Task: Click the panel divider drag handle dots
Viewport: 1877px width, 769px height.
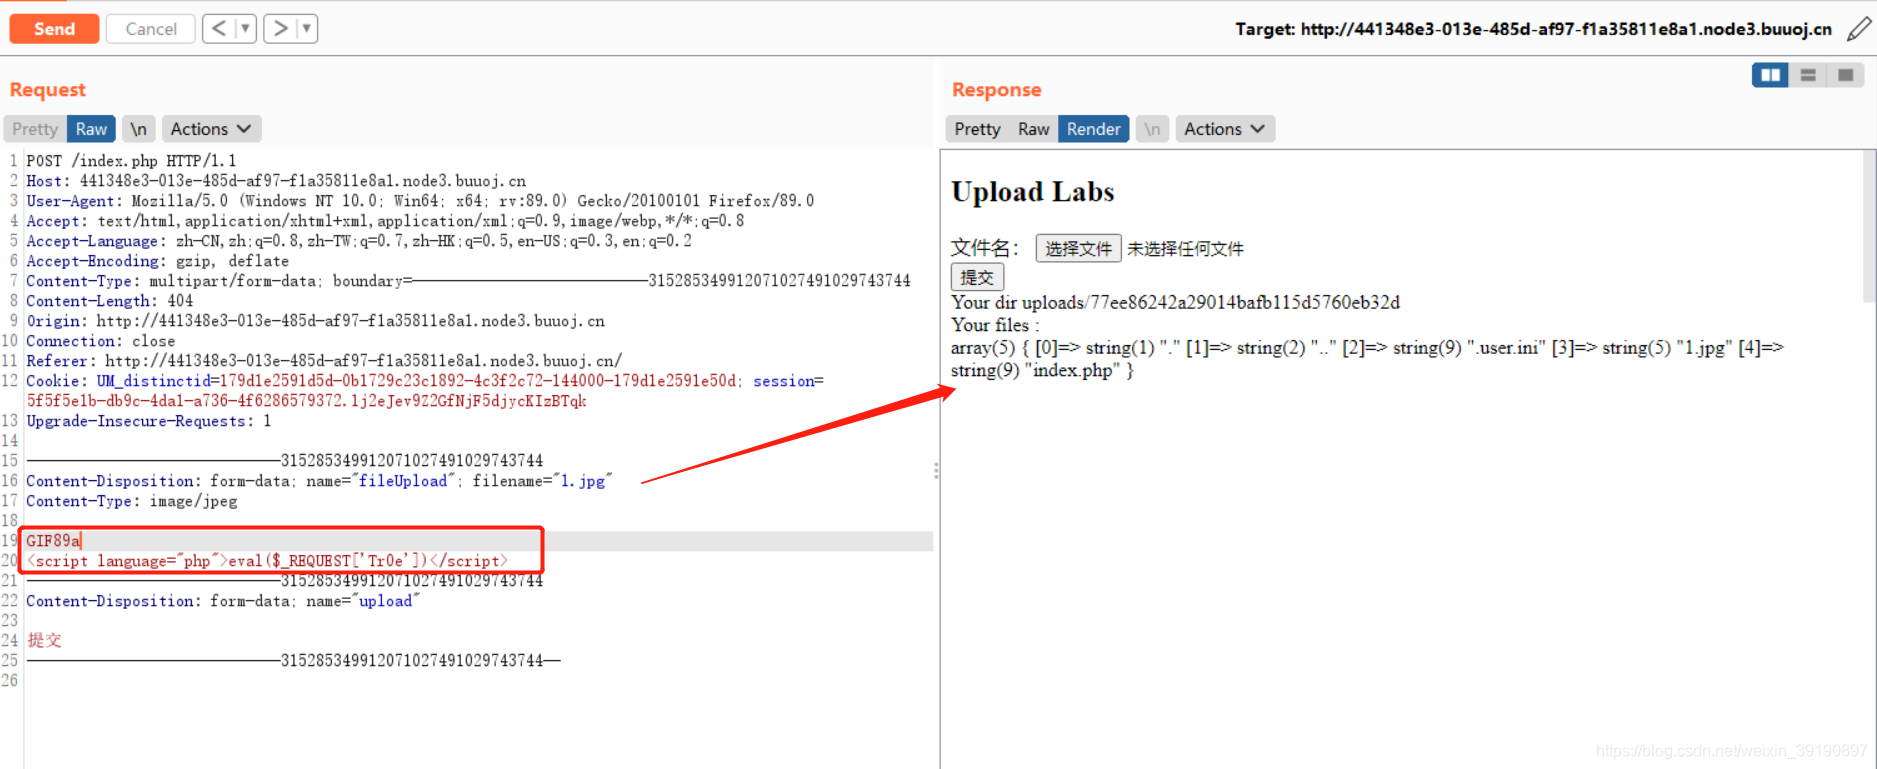Action: pos(936,470)
